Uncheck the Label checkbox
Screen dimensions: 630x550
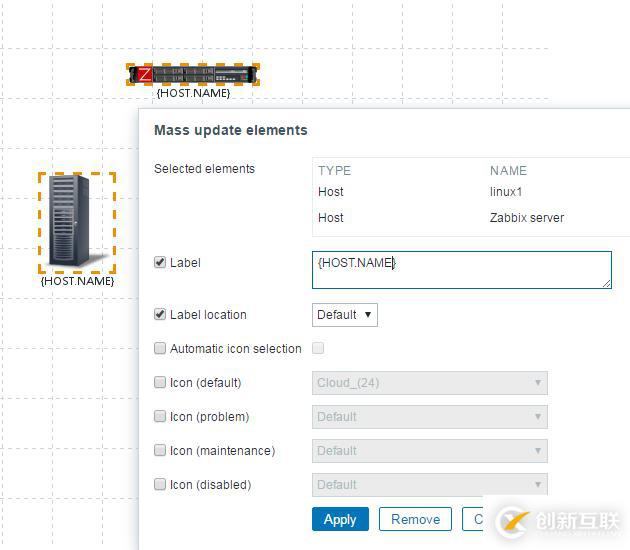(160, 262)
